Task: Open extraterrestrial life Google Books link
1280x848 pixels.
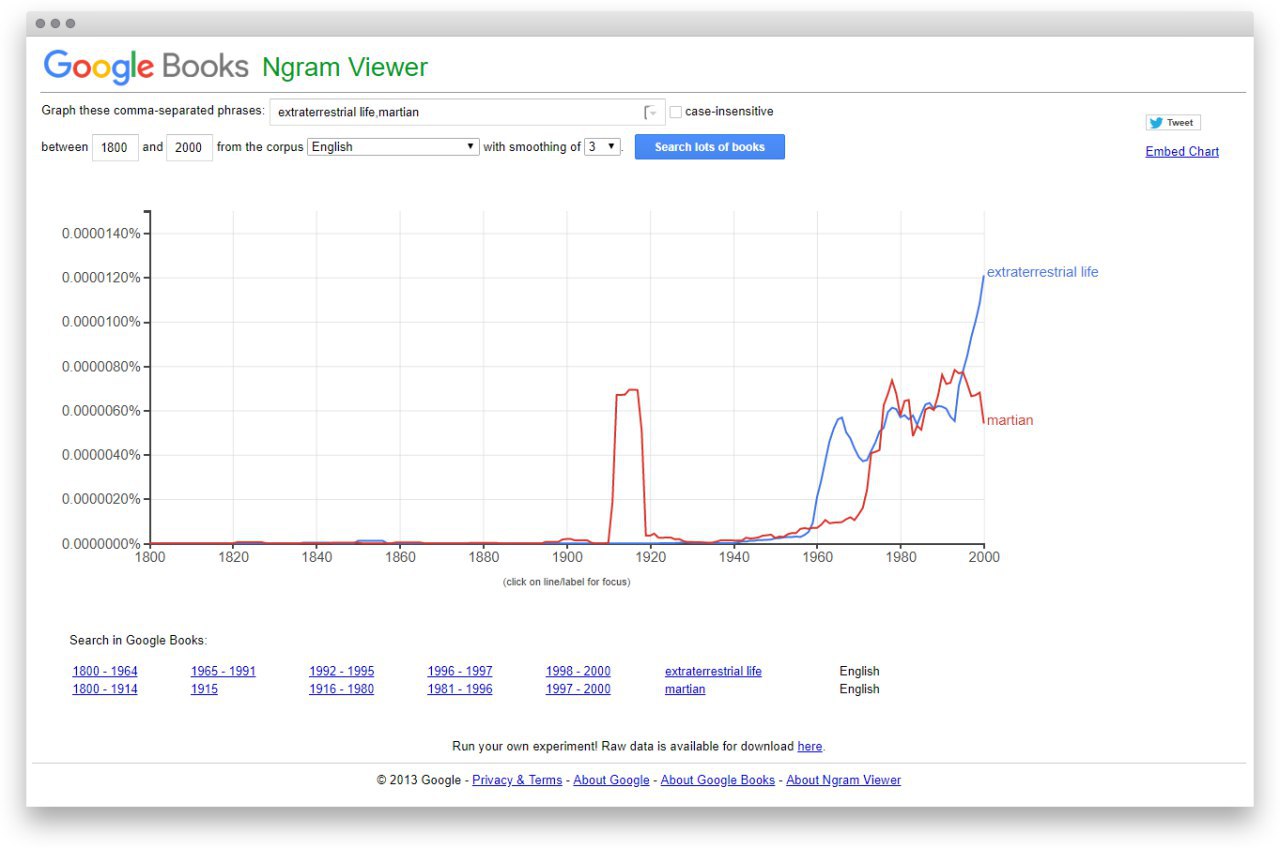Action: coord(713,671)
